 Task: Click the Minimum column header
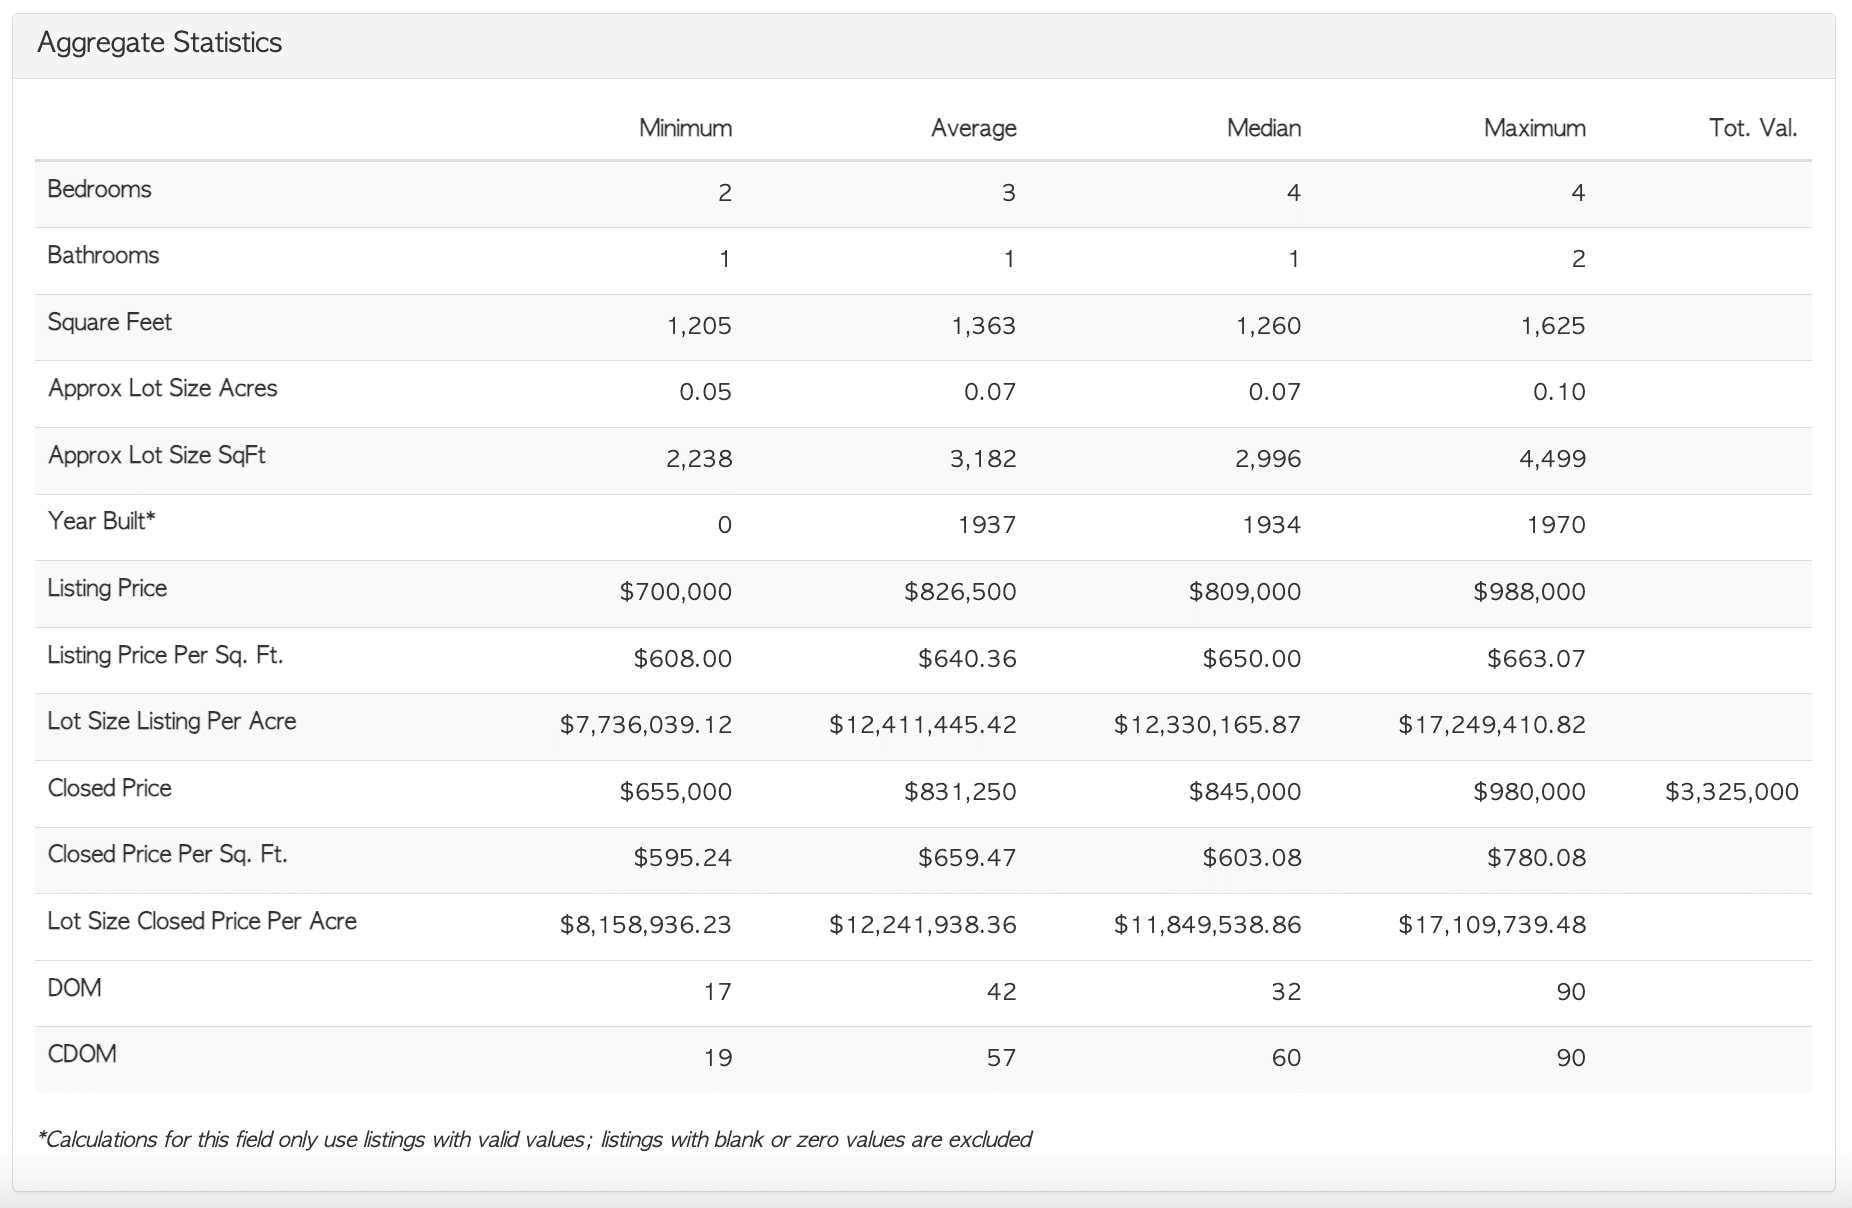tap(686, 128)
